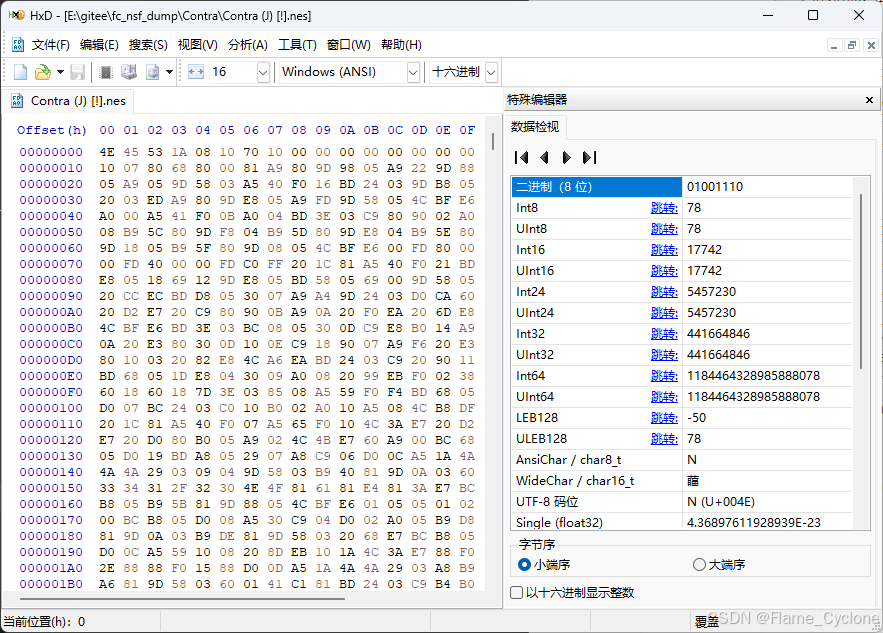Click 跳转 link in the Int32 row

665,334
